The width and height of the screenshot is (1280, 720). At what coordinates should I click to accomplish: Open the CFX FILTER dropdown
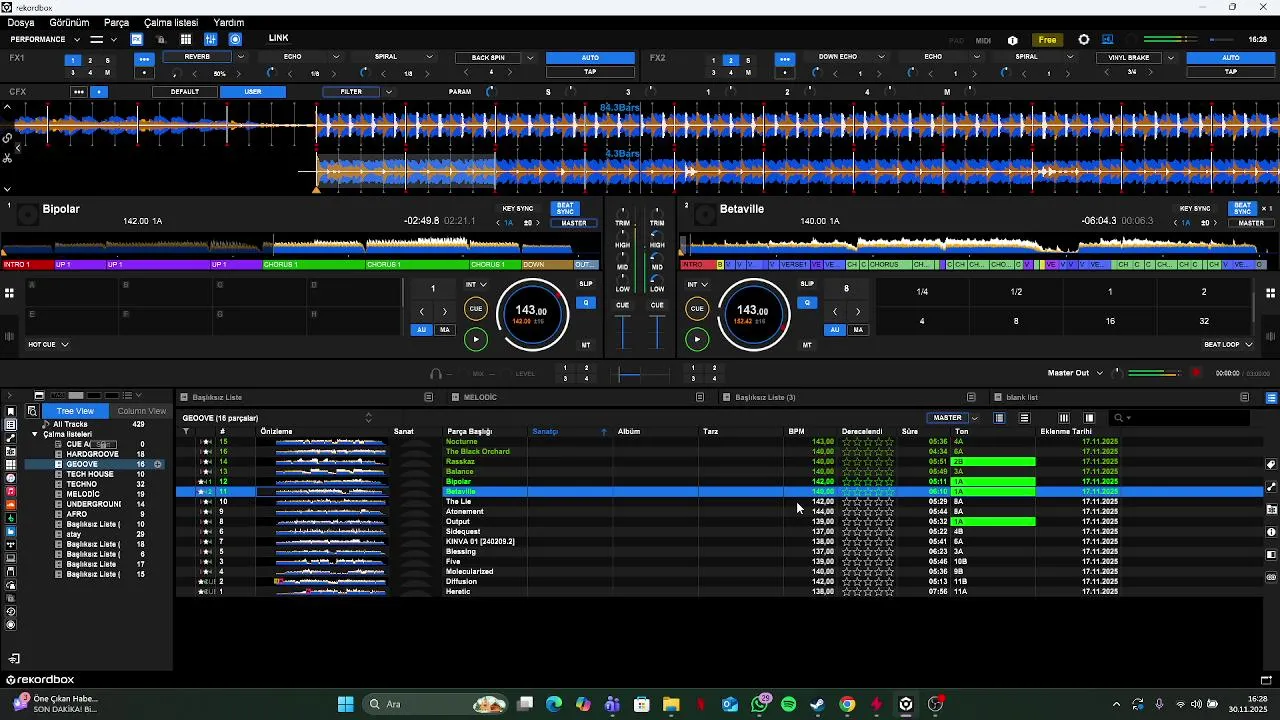point(389,92)
